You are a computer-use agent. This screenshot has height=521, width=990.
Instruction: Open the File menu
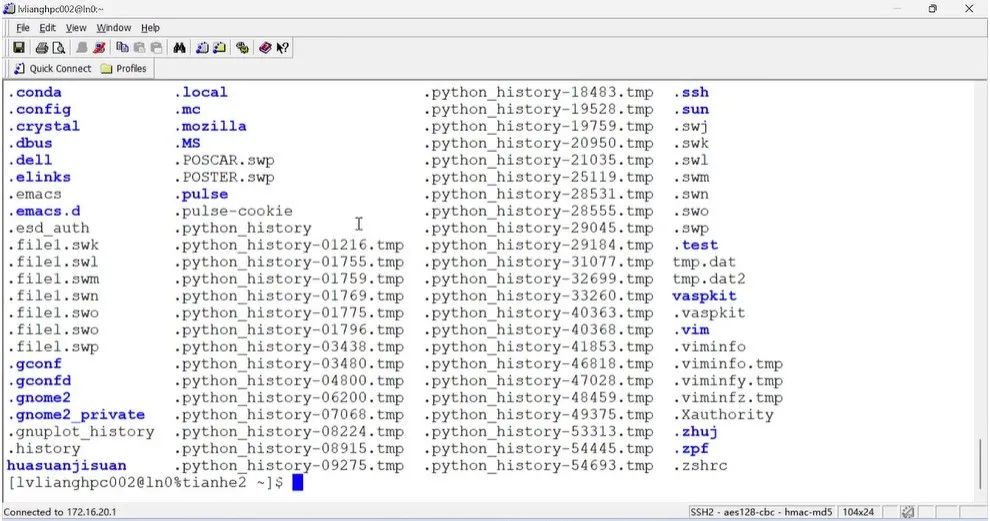coord(23,28)
